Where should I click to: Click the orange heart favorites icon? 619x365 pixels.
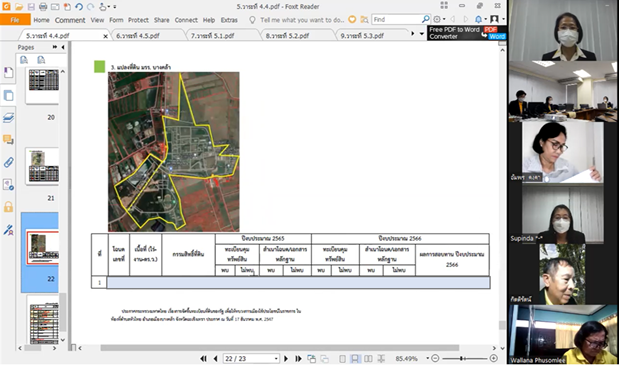pyautogui.click(x=352, y=19)
